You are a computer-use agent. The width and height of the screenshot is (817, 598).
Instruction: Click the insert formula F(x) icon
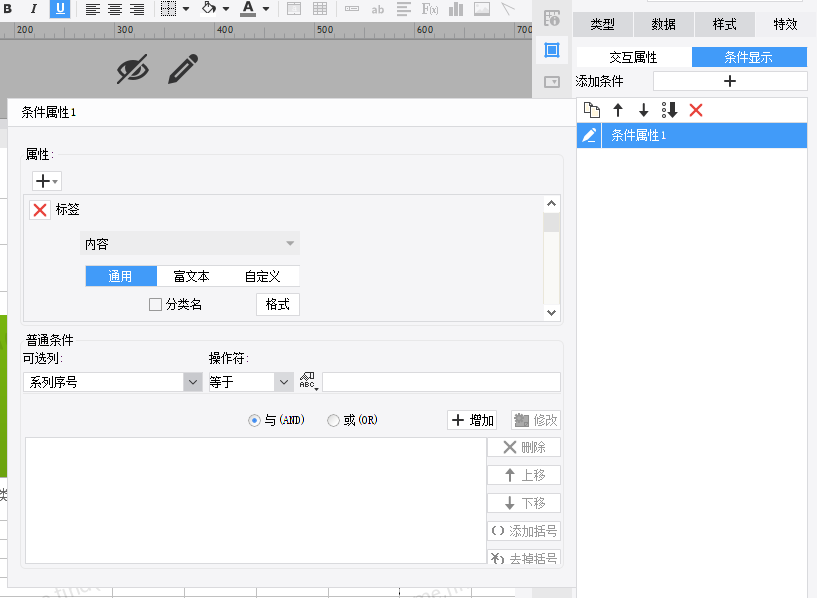pos(430,9)
